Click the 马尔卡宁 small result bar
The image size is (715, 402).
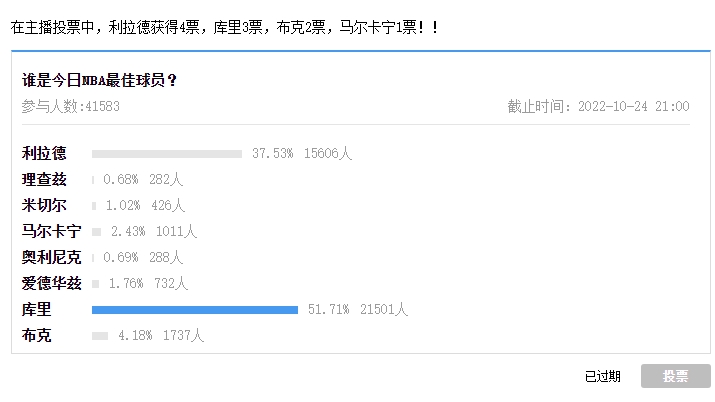(x=96, y=232)
